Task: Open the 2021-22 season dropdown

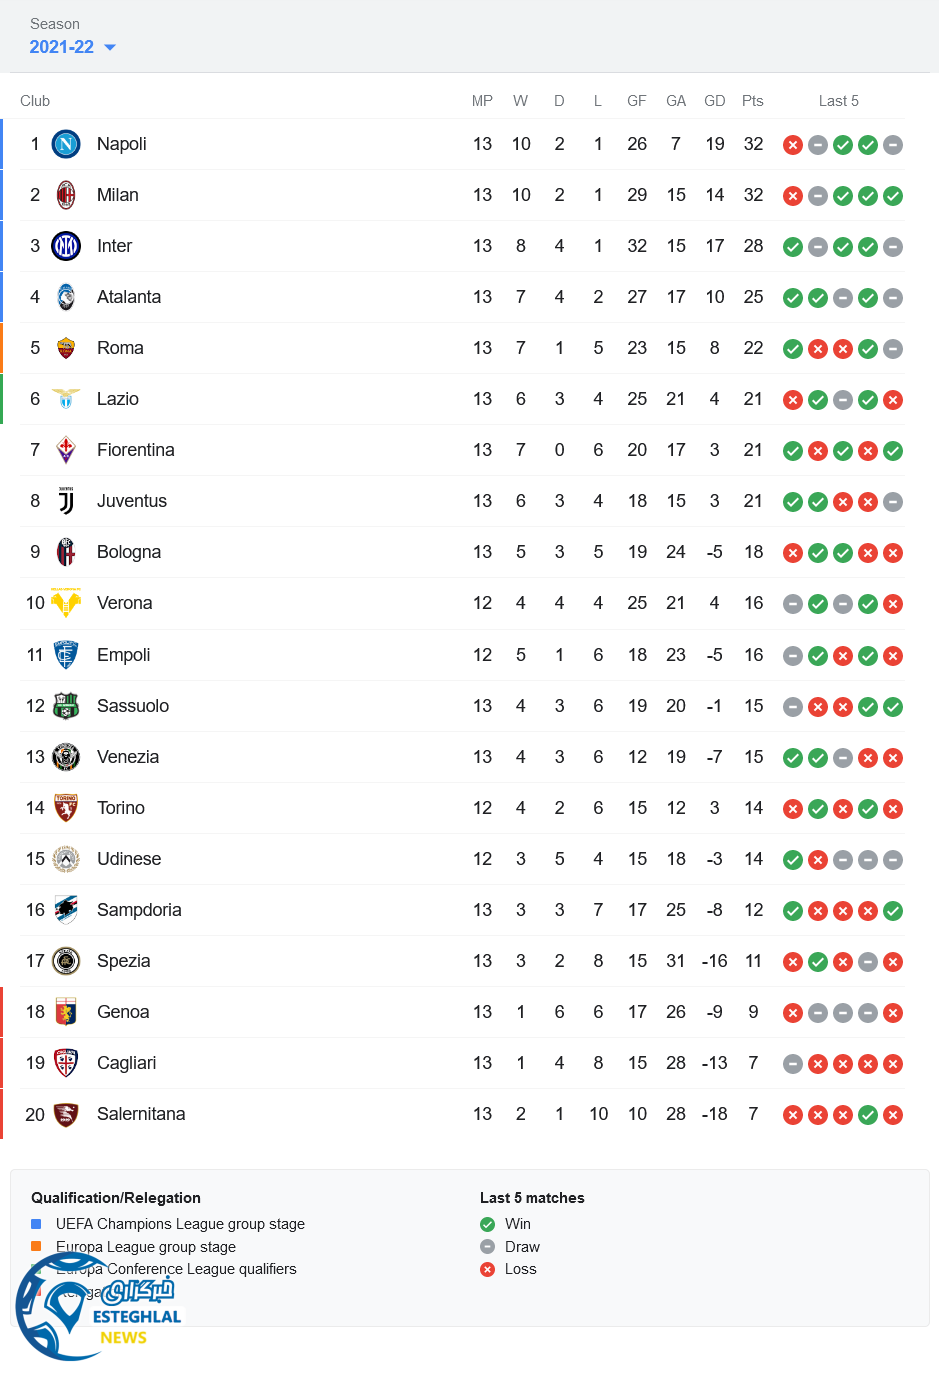Action: pos(72,47)
